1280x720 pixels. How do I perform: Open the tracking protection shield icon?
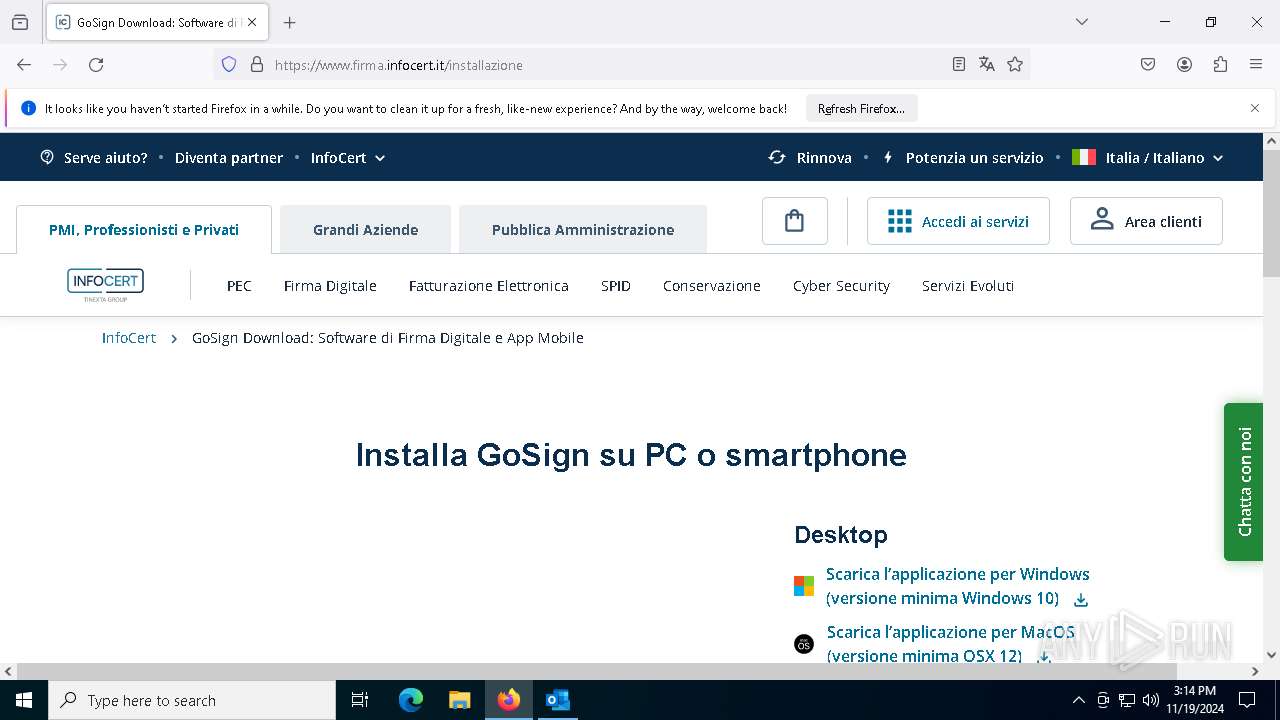pyautogui.click(x=229, y=64)
